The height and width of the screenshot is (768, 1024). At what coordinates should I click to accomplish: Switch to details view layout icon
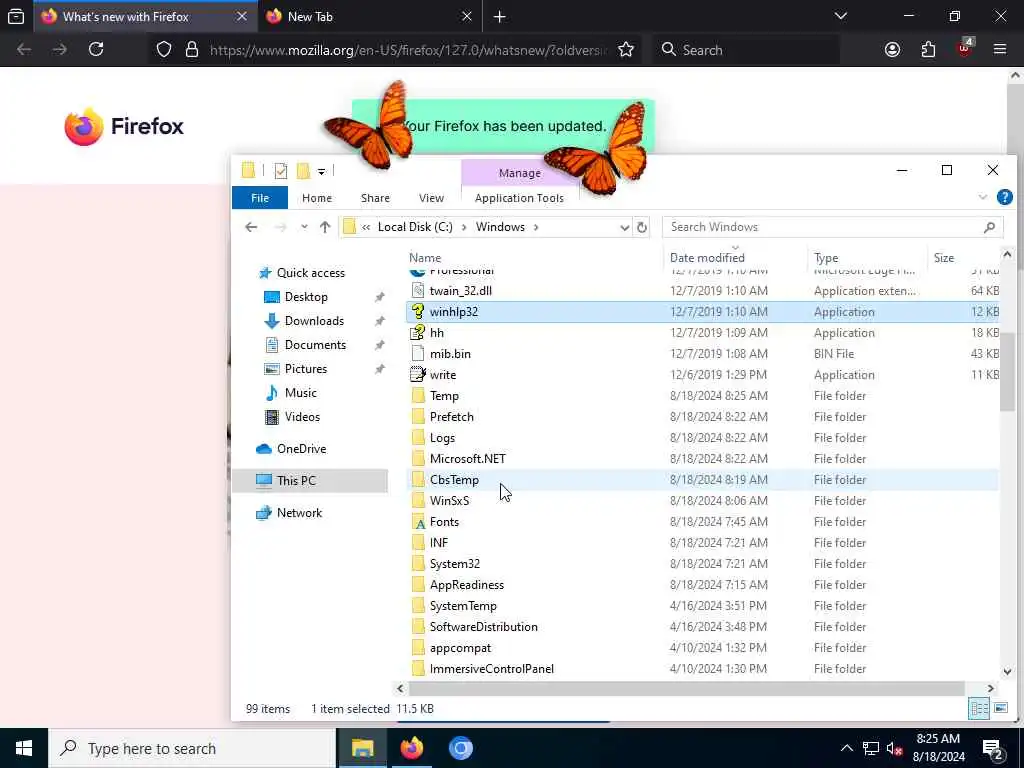[979, 709]
